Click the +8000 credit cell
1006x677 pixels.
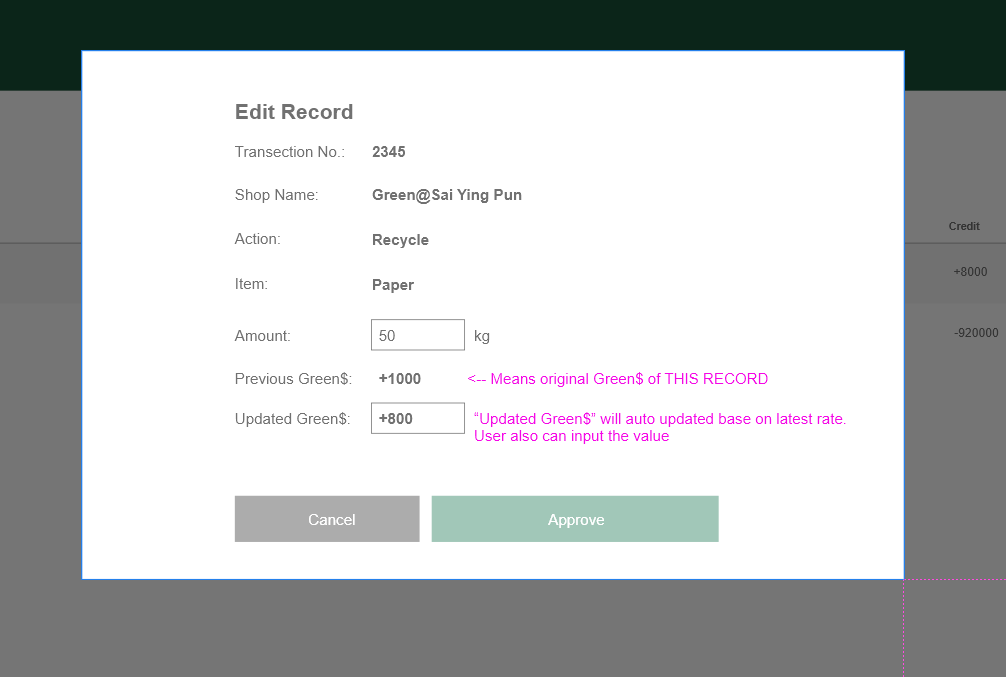(970, 271)
